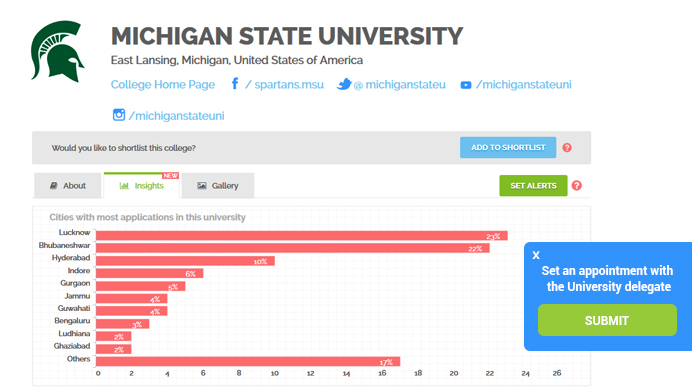Select the Insights tab
The image size is (692, 392).
142,185
